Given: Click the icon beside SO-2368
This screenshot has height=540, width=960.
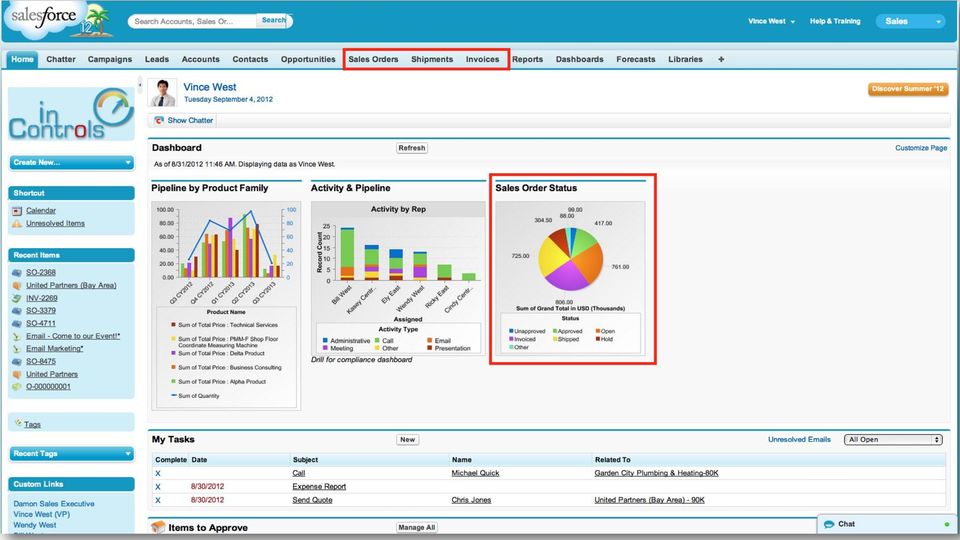Looking at the screenshot, I should tap(17, 272).
